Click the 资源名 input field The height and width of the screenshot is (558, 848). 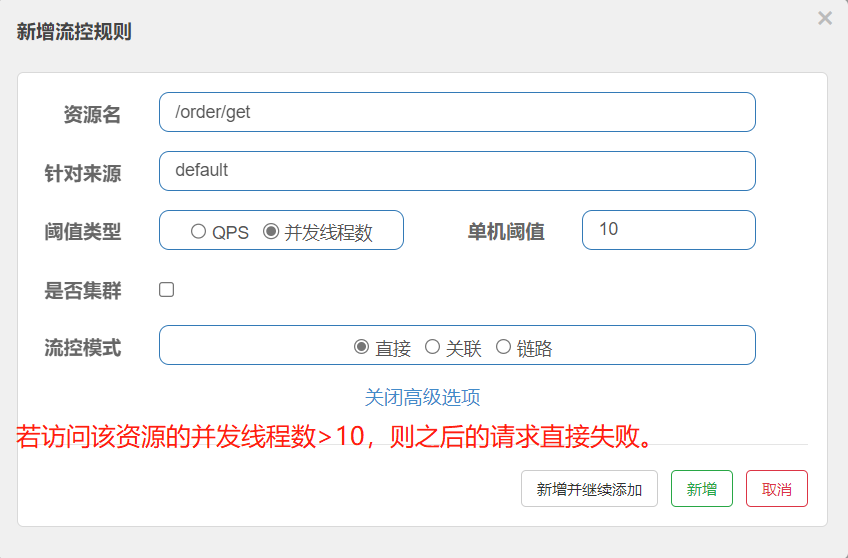point(456,112)
